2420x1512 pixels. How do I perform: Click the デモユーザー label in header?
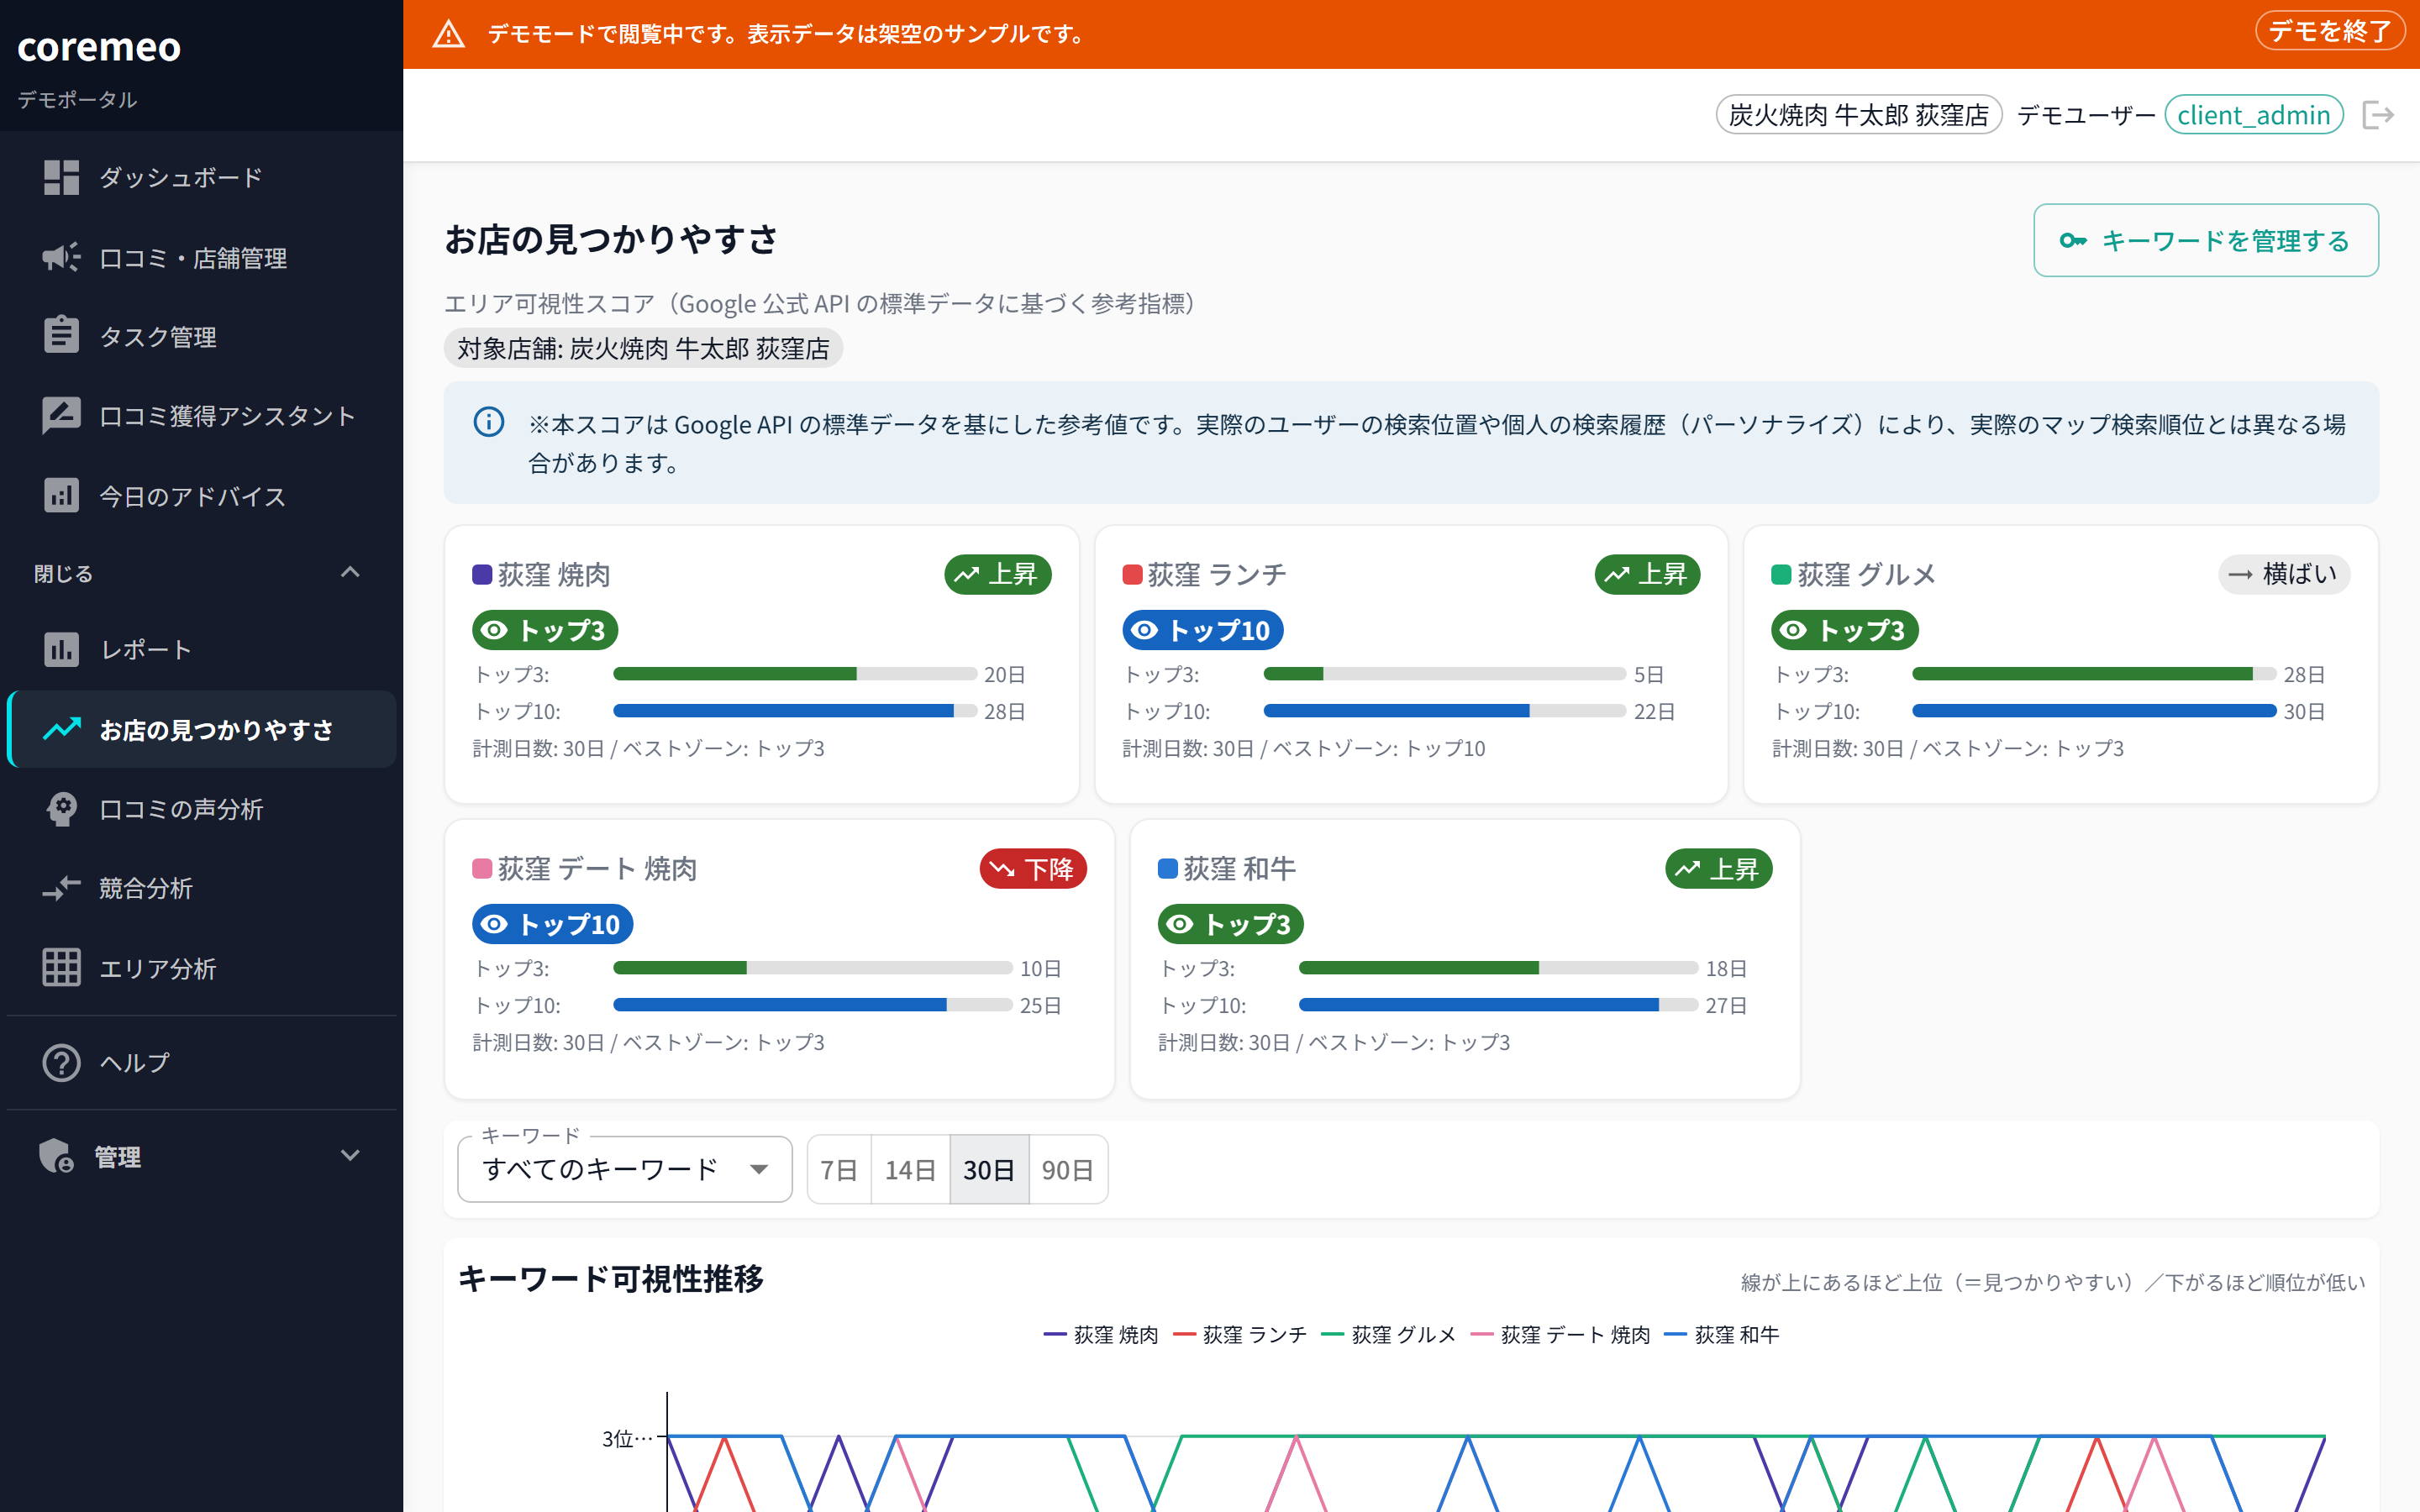tap(2086, 115)
